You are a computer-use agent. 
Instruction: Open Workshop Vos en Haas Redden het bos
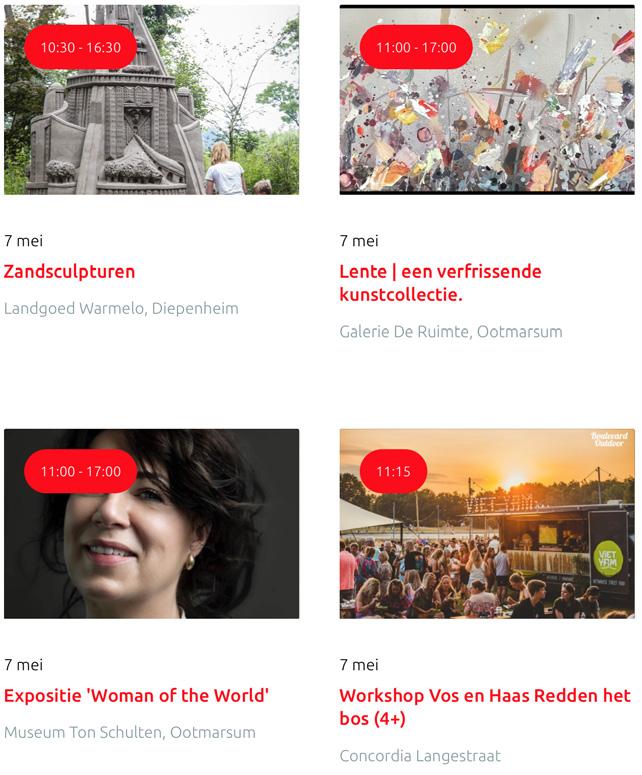485,707
